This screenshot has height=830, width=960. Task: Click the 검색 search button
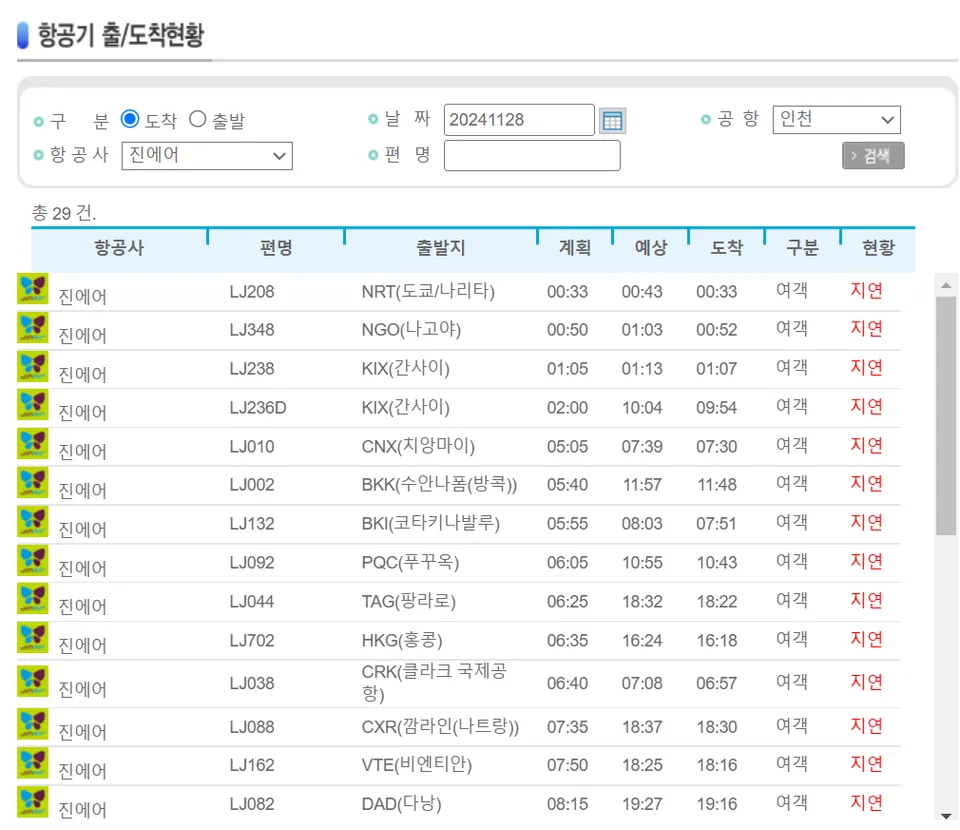pyautogui.click(x=873, y=156)
